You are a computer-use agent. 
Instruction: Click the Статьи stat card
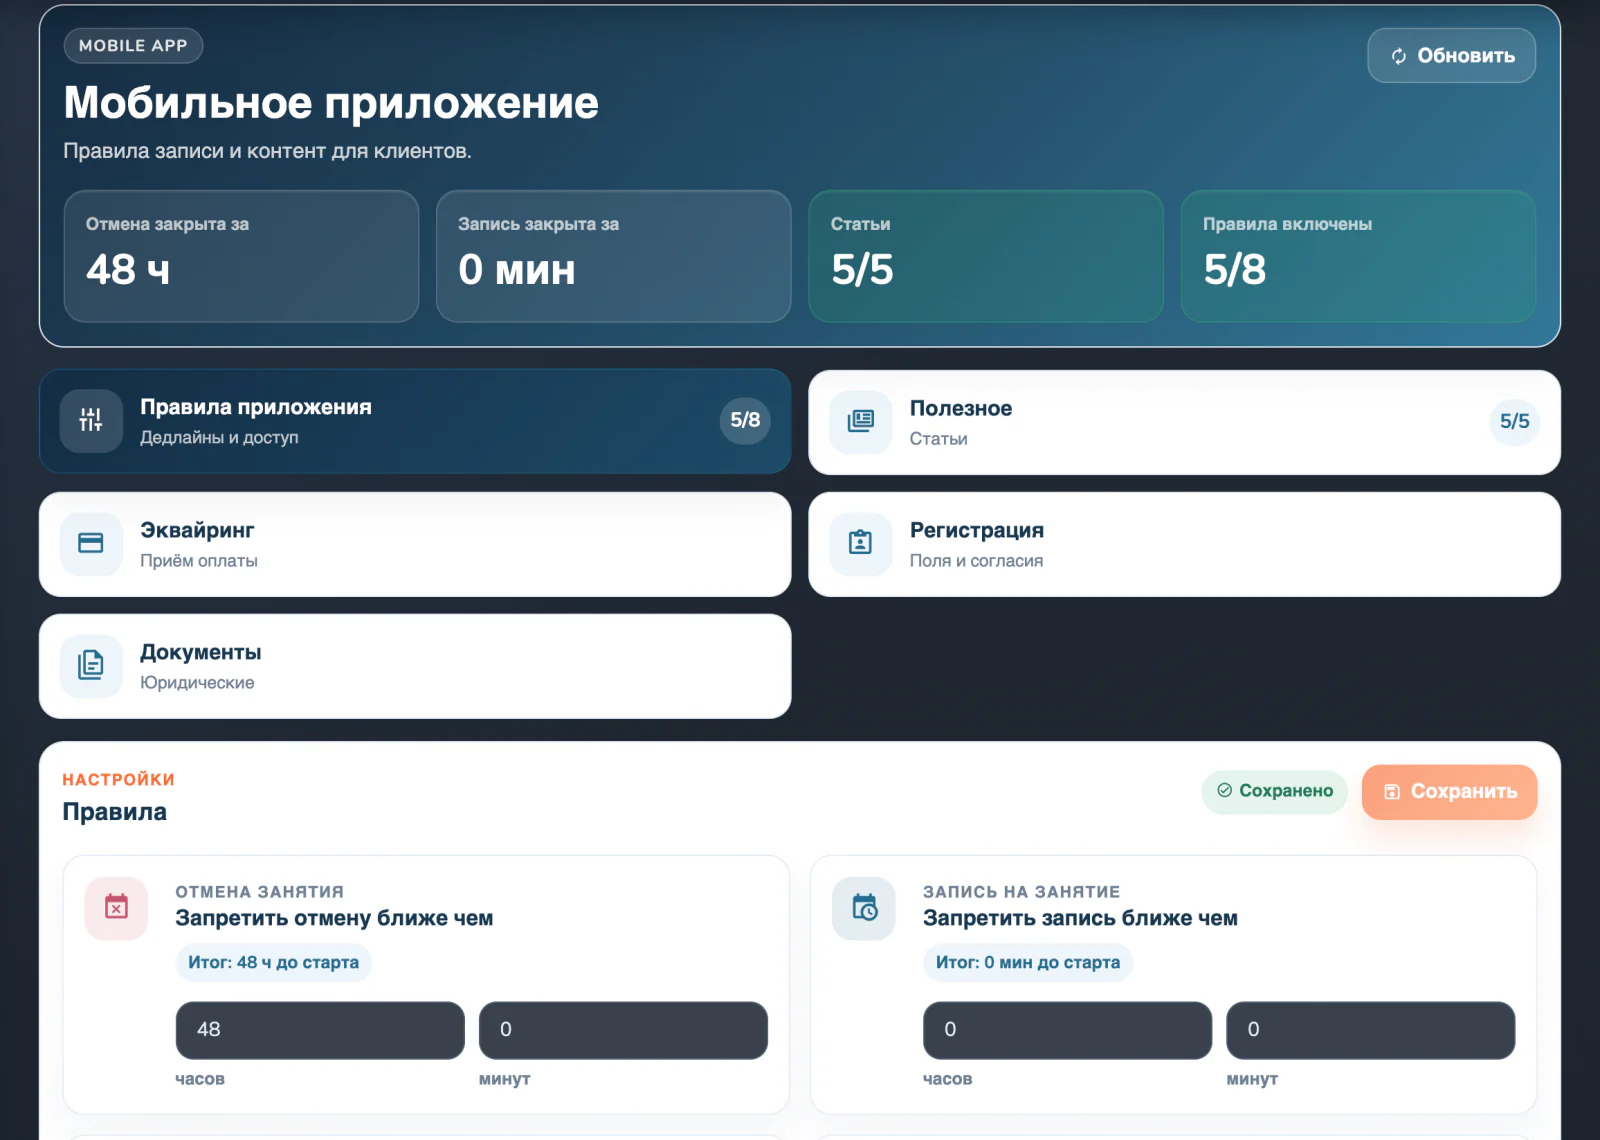986,256
